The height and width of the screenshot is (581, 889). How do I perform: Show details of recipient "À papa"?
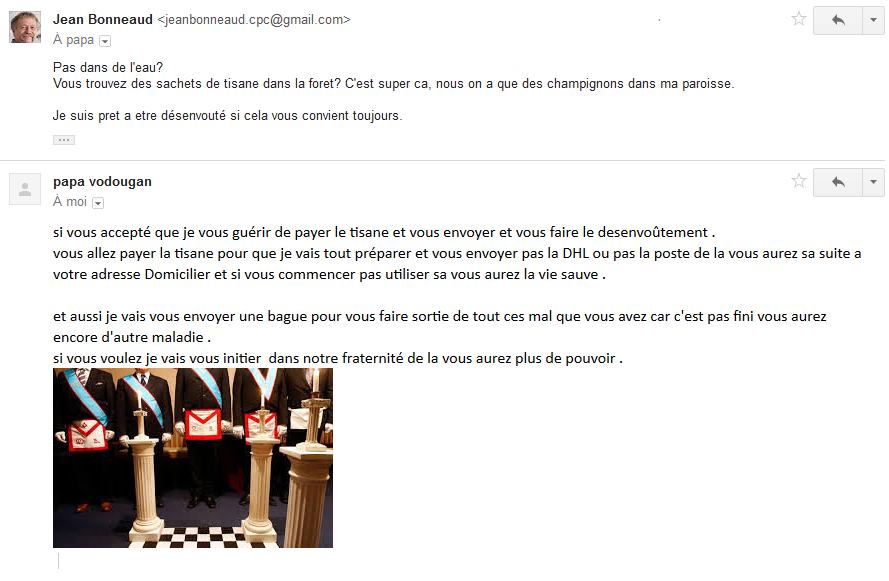click(105, 41)
